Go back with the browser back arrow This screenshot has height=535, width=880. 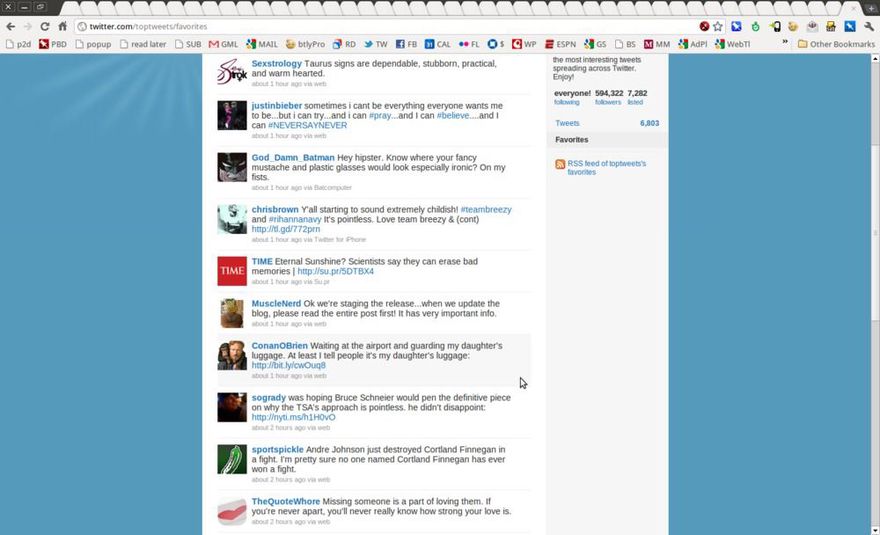(10, 26)
